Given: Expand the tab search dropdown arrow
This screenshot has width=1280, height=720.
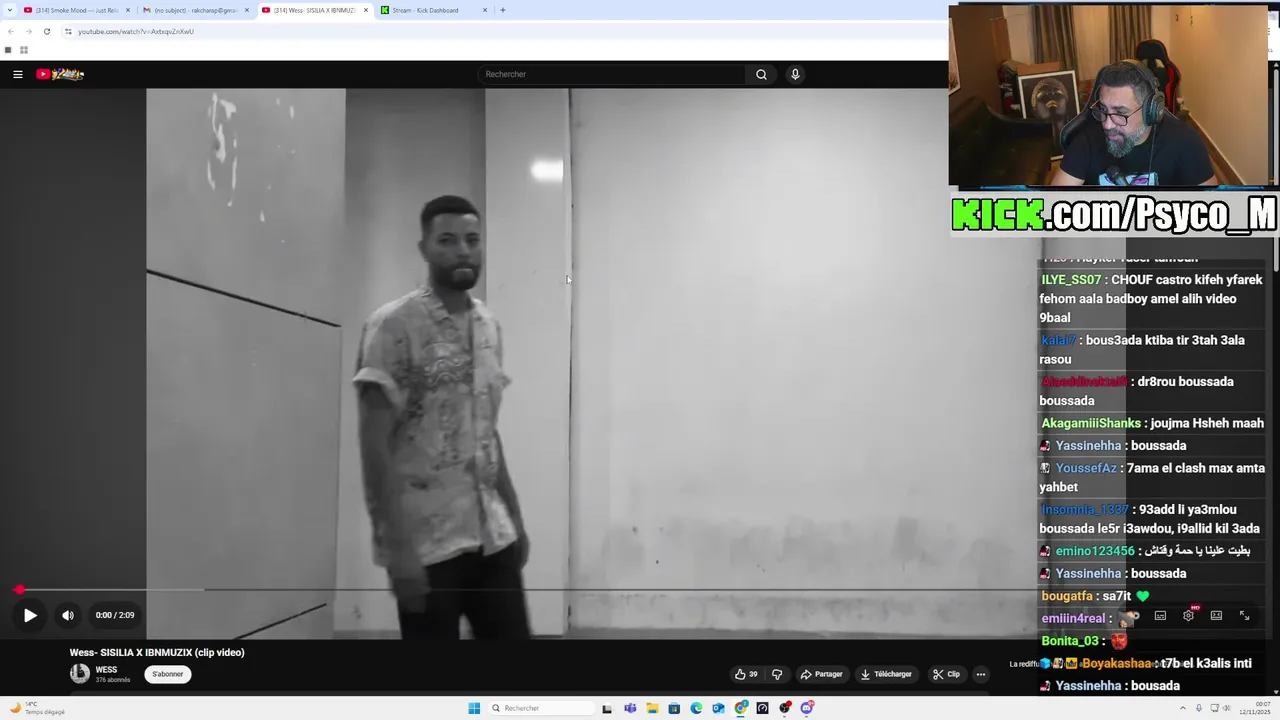Looking at the screenshot, I should click(x=8, y=10).
